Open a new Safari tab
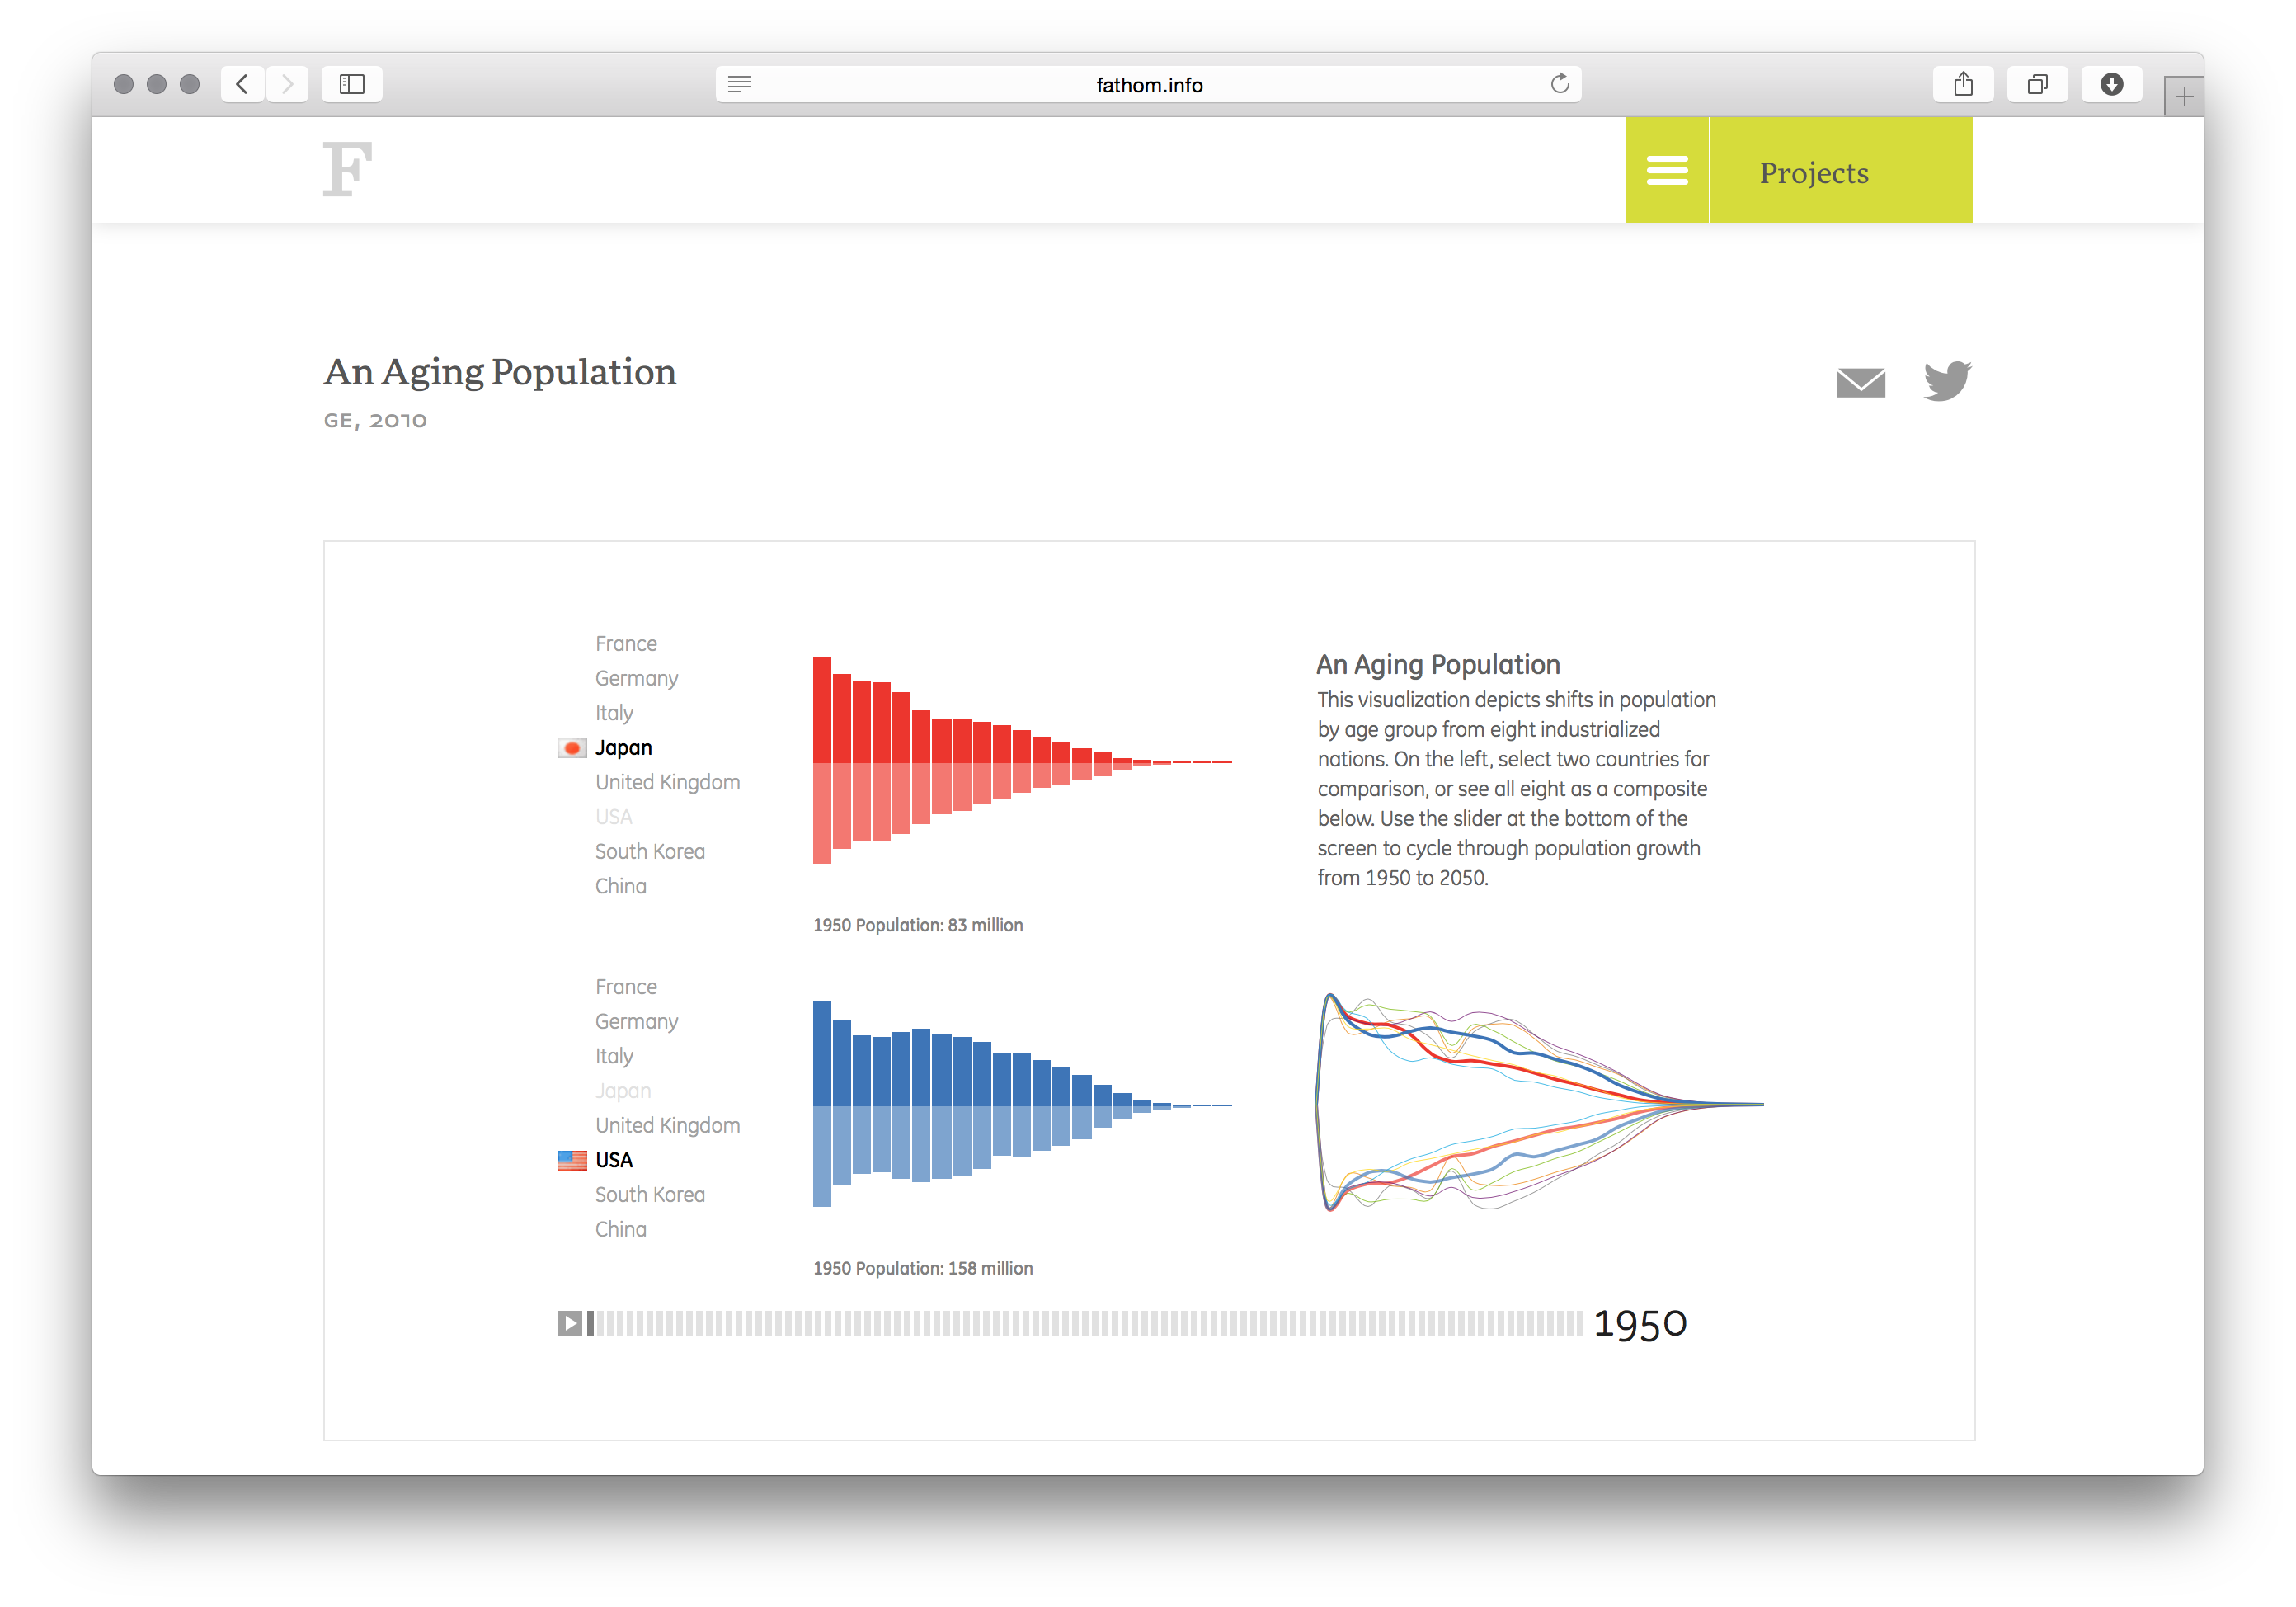The height and width of the screenshot is (1607, 2296). click(x=2183, y=97)
